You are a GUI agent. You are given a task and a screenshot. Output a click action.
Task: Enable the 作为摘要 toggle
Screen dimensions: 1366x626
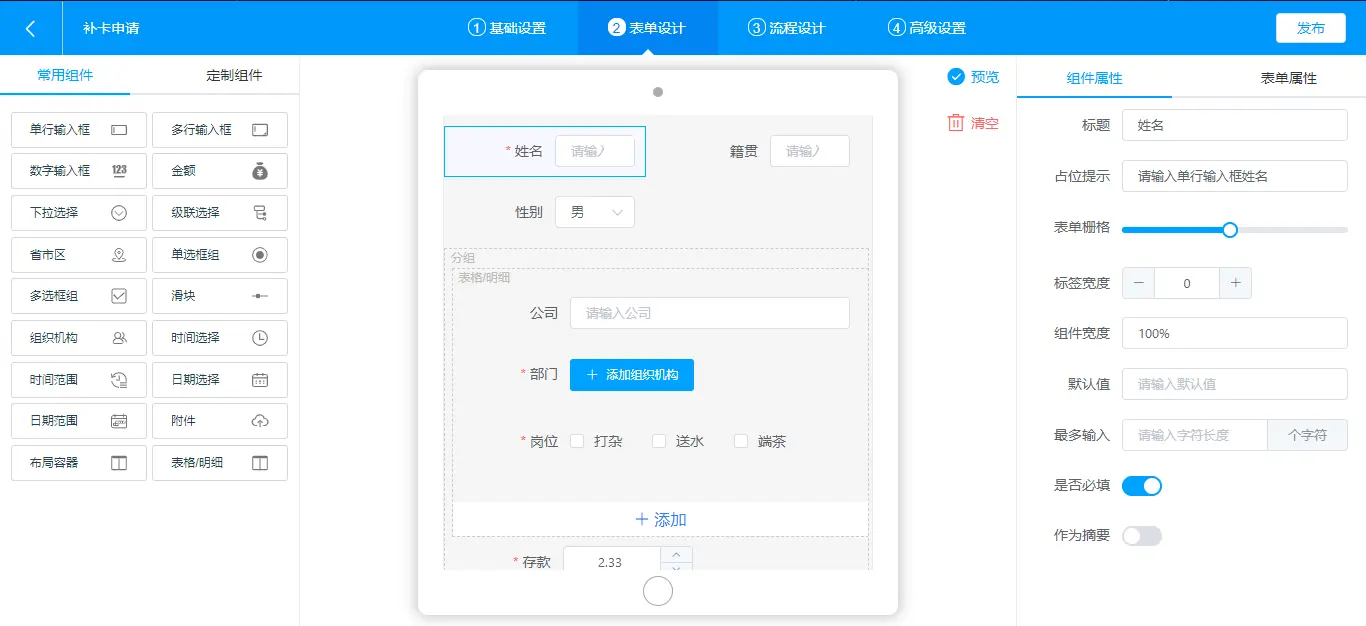pos(1141,535)
